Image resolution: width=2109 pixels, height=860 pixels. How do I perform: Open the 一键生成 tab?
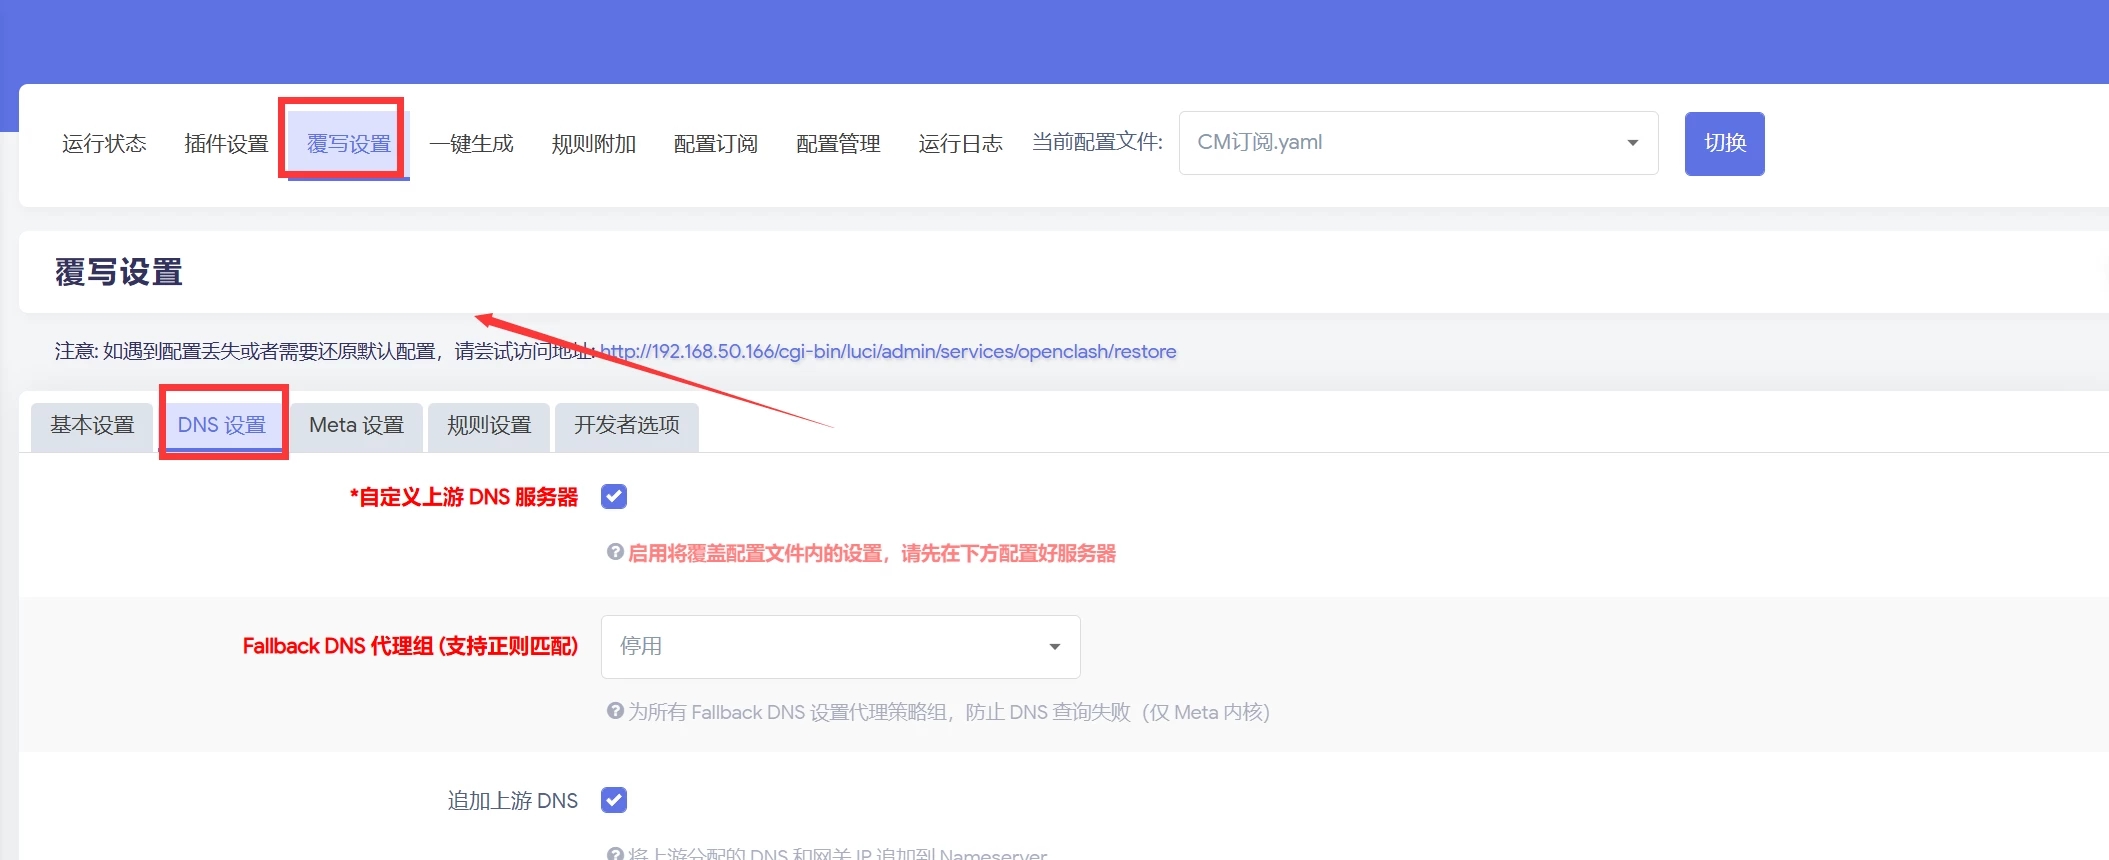pos(471,144)
